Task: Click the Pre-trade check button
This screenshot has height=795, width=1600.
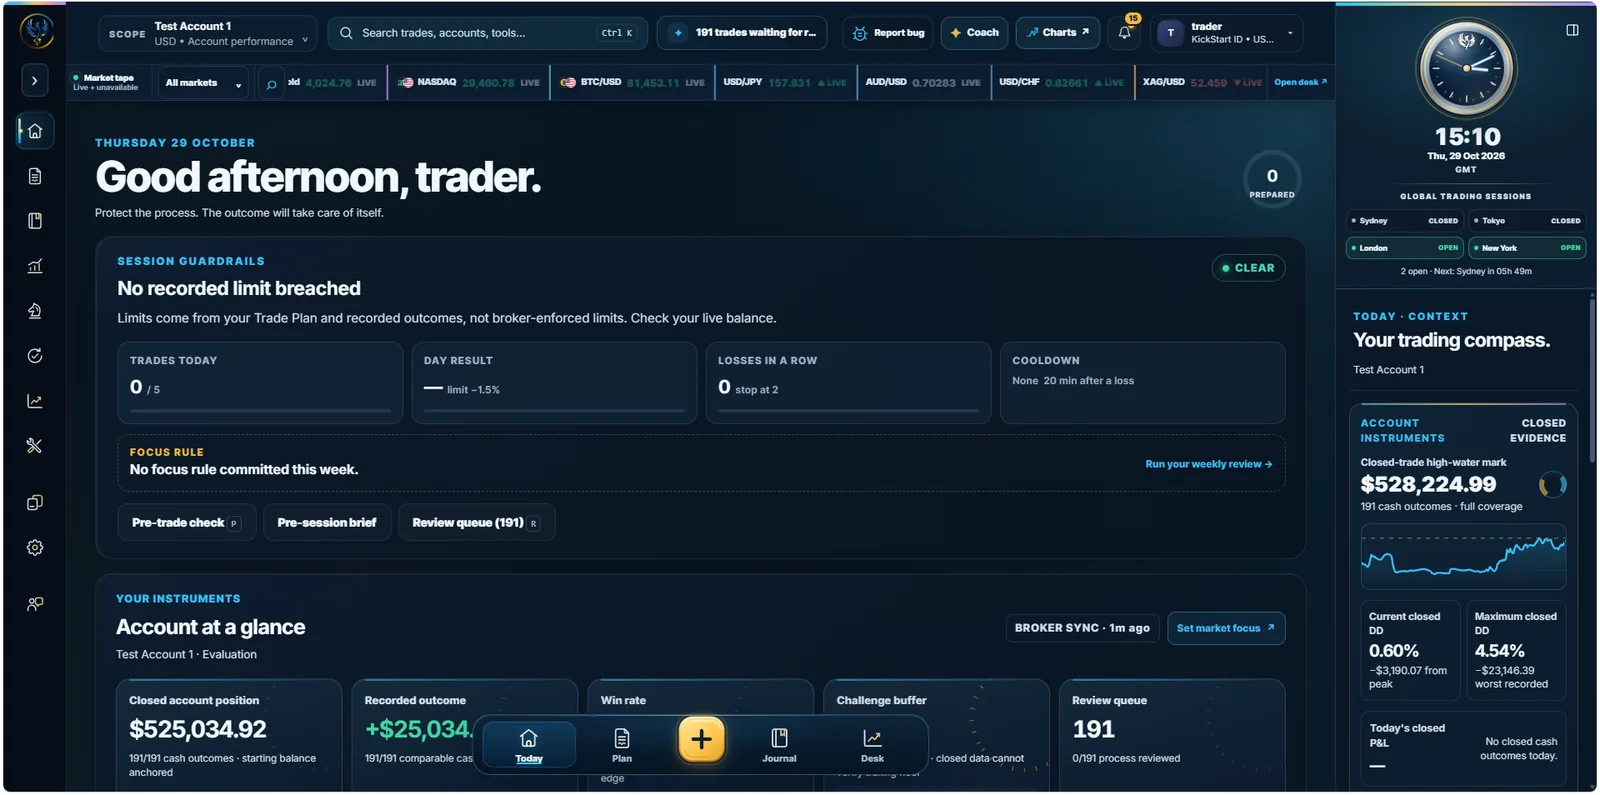Action: click(x=187, y=523)
